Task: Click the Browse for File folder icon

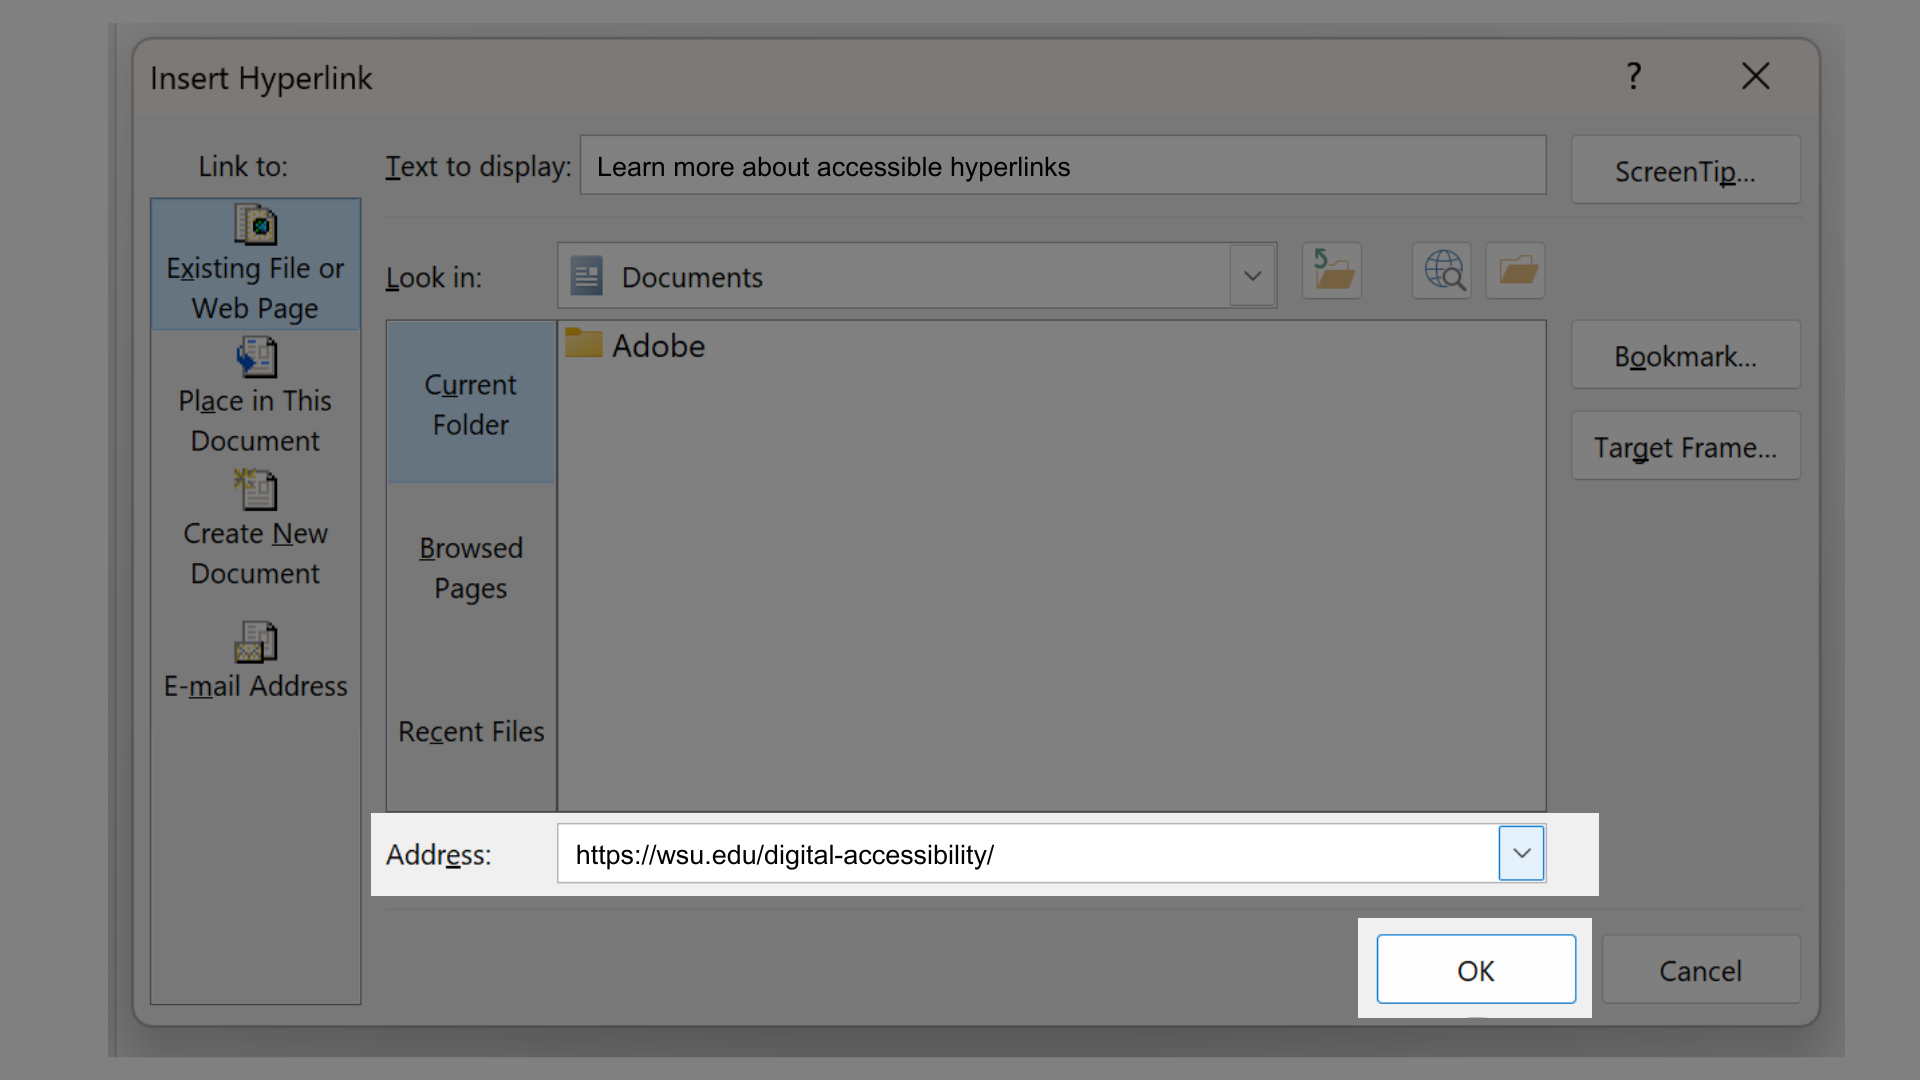Action: click(1514, 270)
